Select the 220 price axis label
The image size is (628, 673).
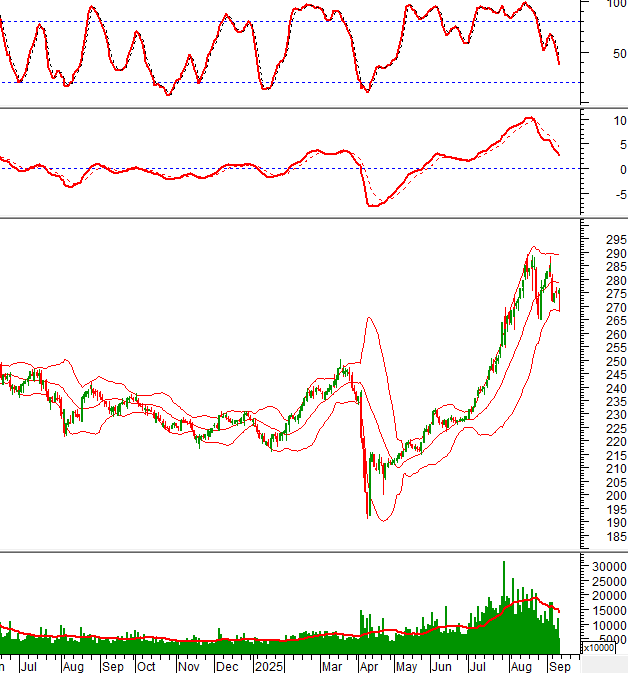click(616, 442)
